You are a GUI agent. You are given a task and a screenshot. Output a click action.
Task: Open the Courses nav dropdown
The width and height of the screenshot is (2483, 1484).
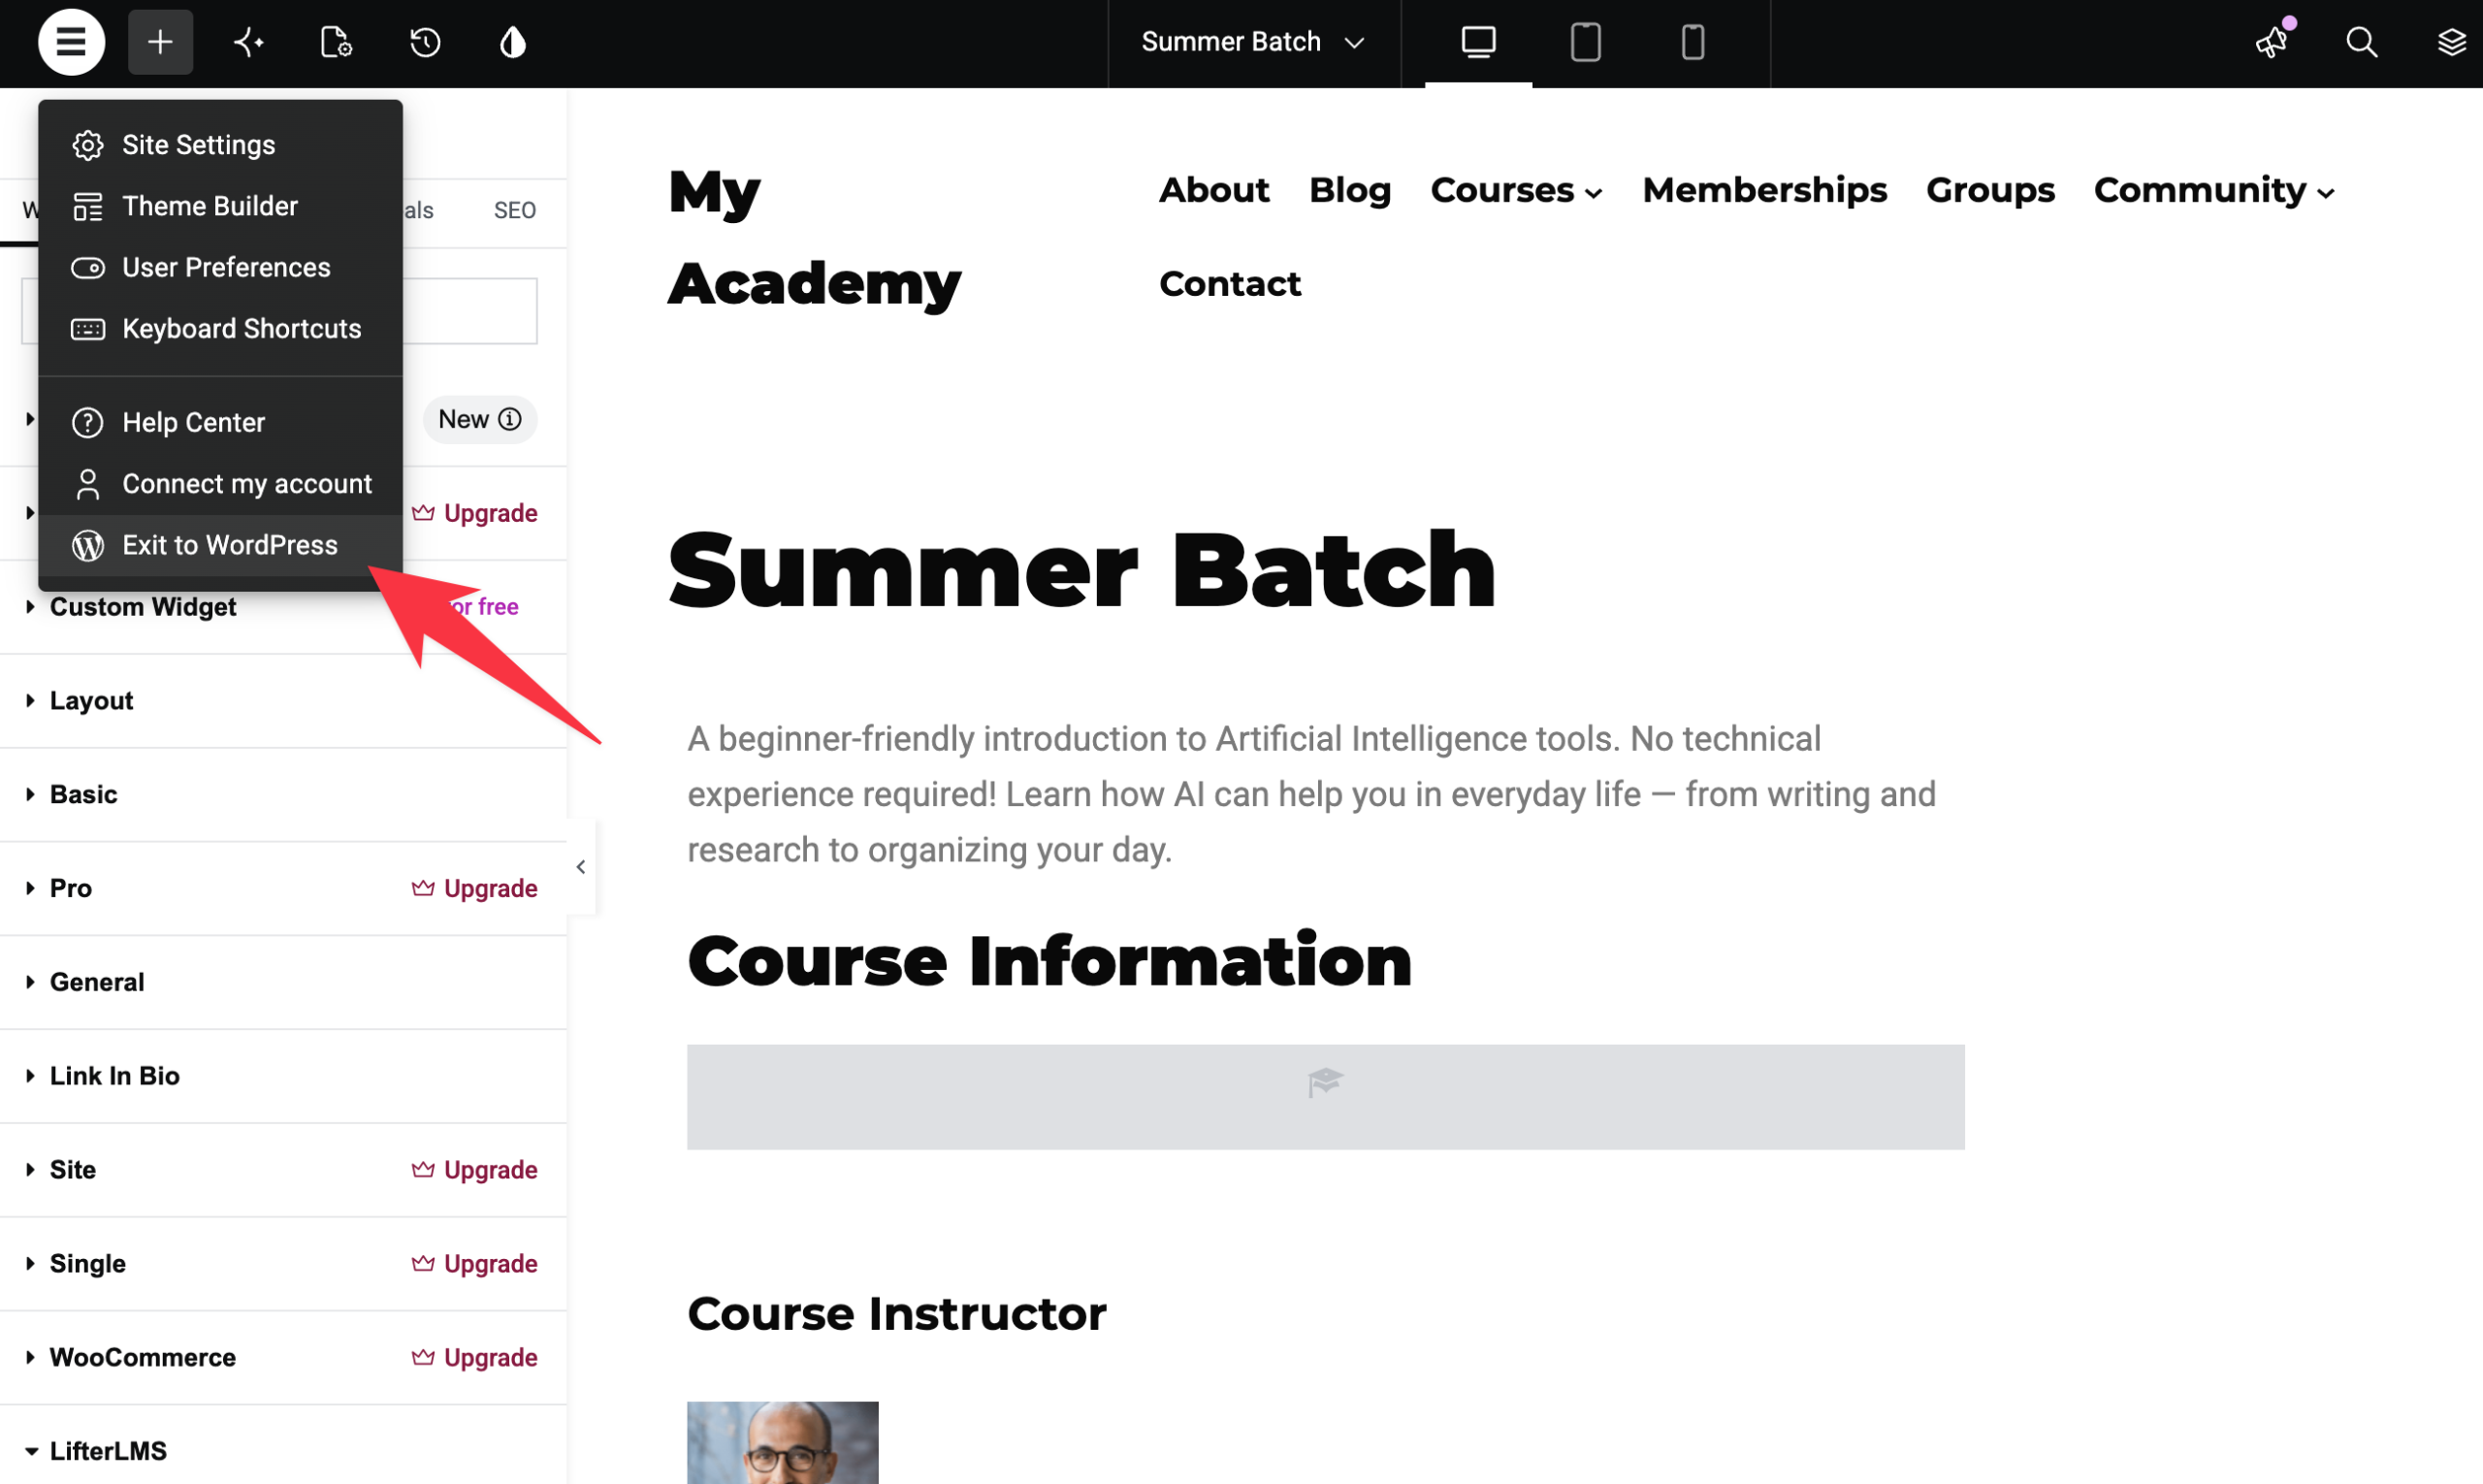click(x=1517, y=190)
